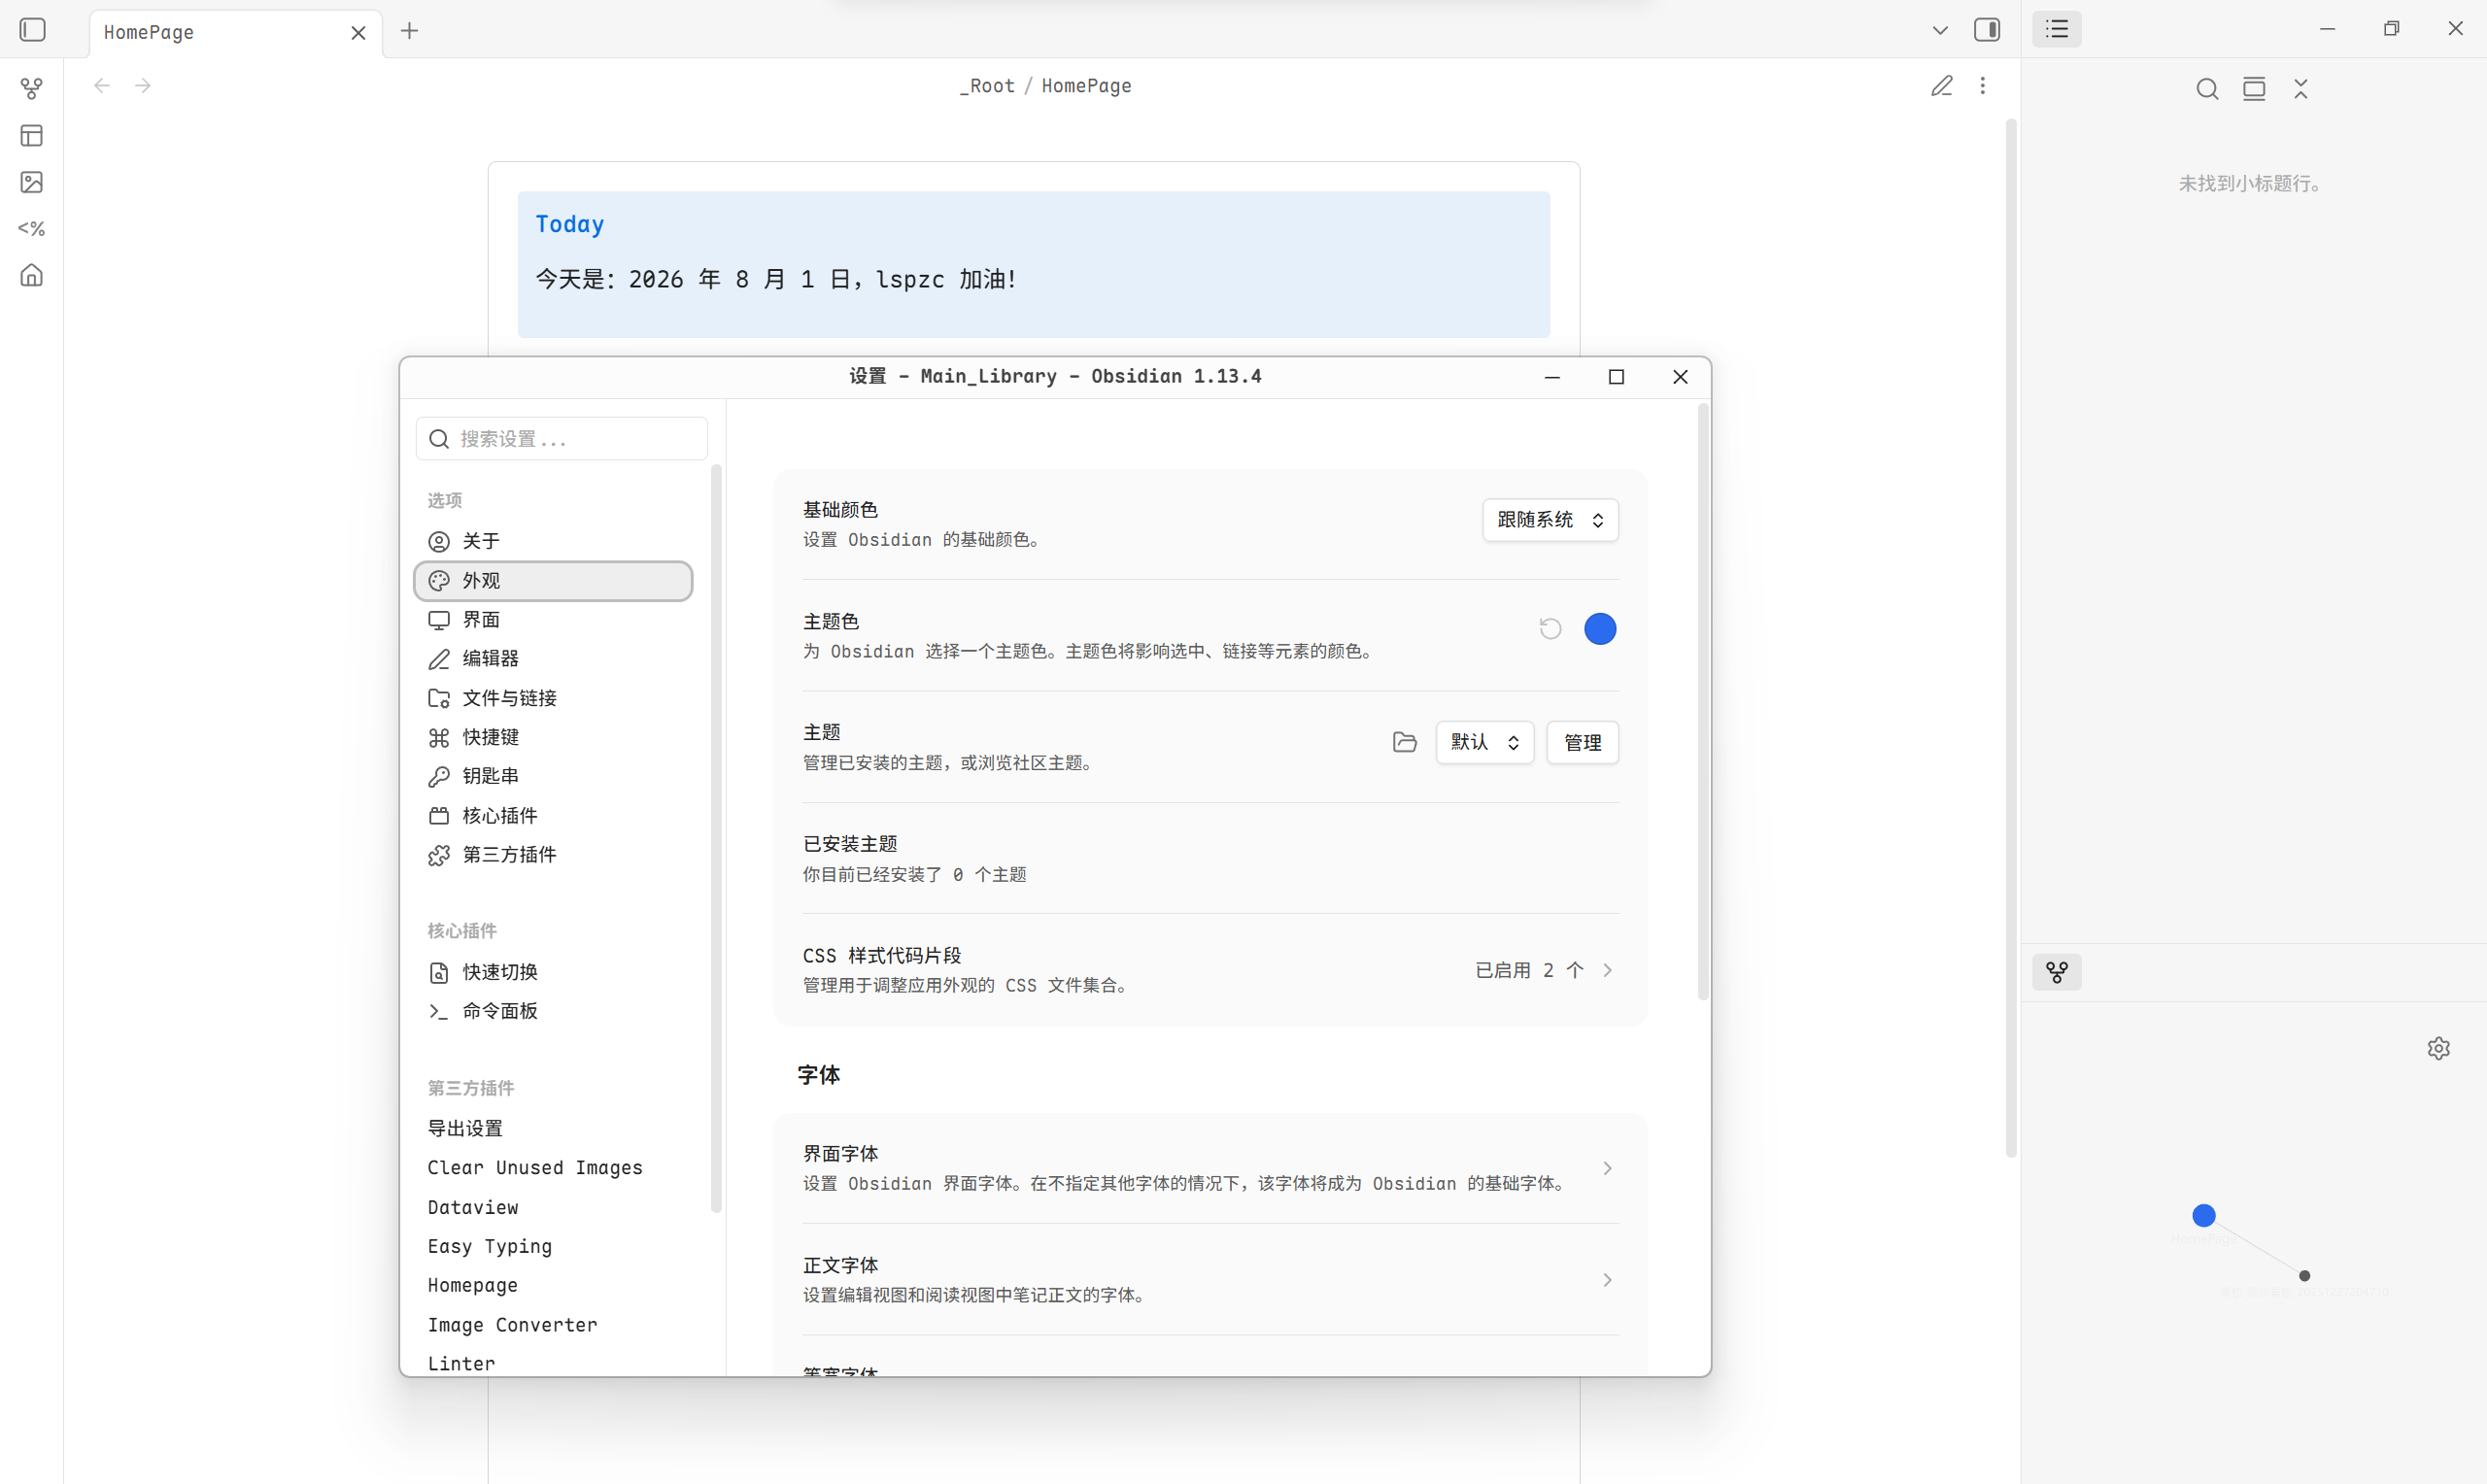Click the main note scrollbar
Image resolution: width=2487 pixels, height=1484 pixels.
click(2011, 638)
